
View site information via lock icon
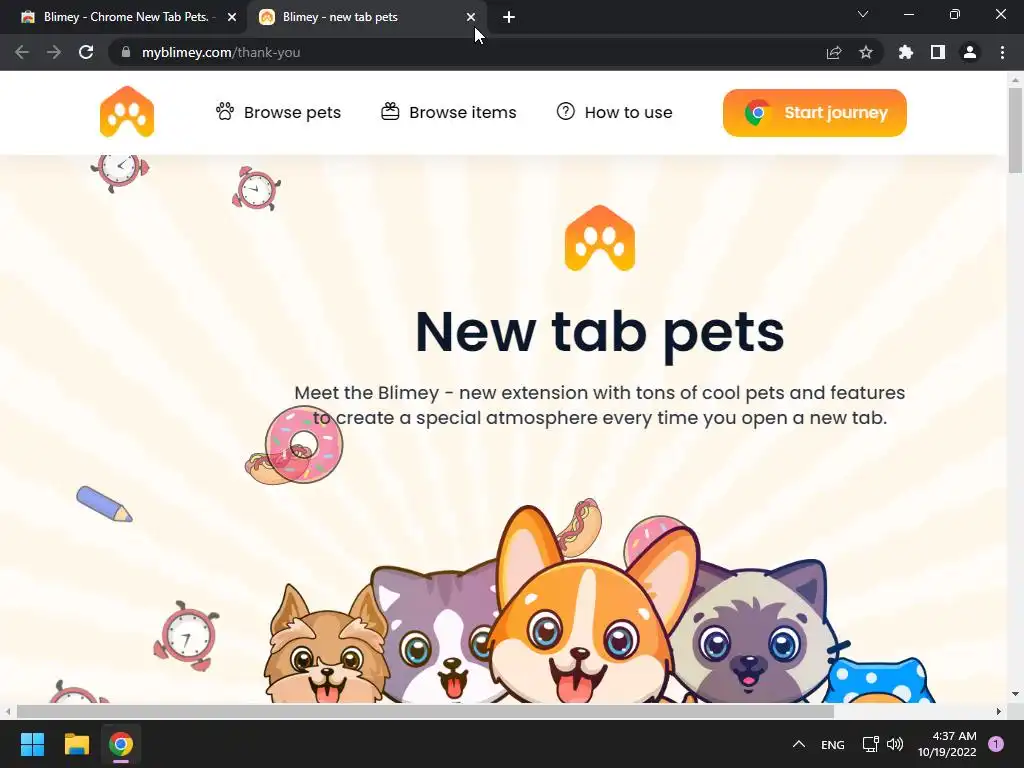point(126,52)
